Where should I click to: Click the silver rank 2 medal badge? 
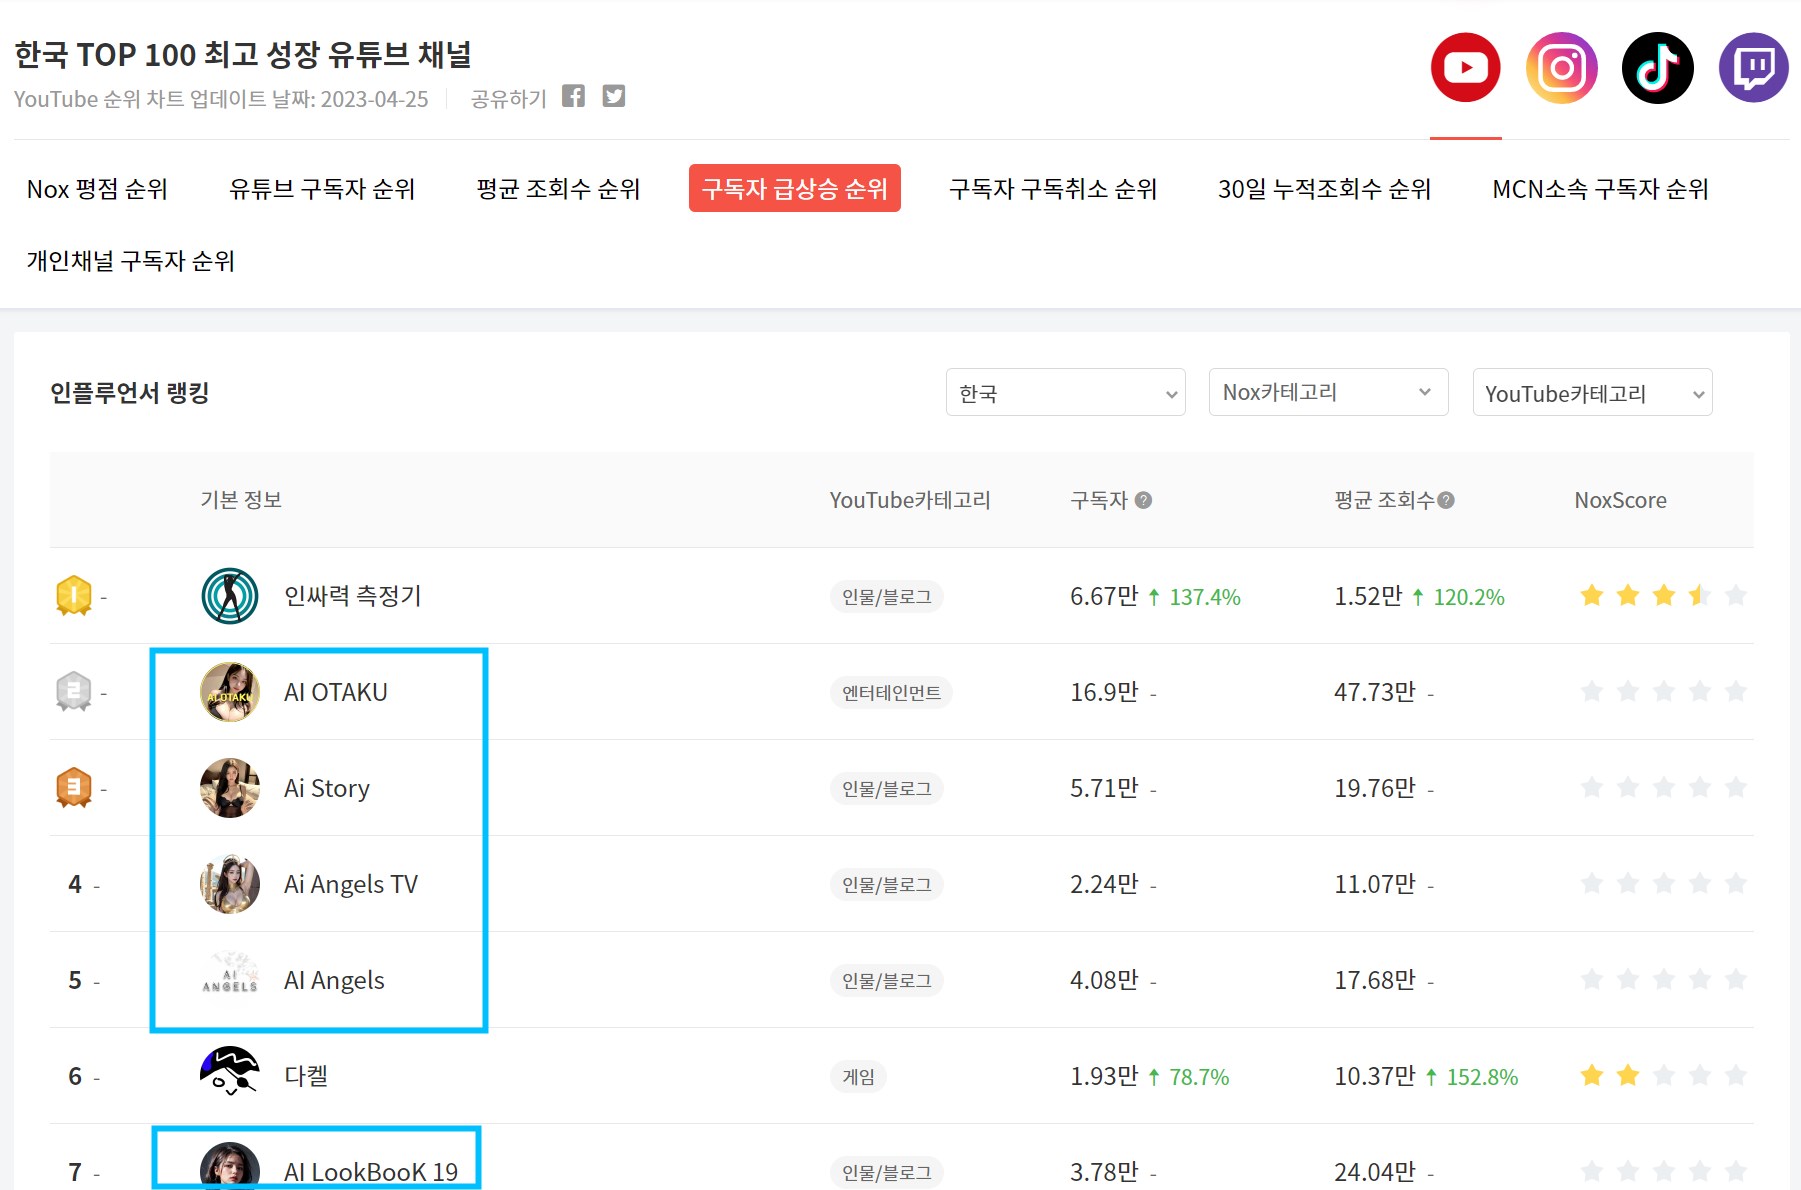(x=74, y=692)
